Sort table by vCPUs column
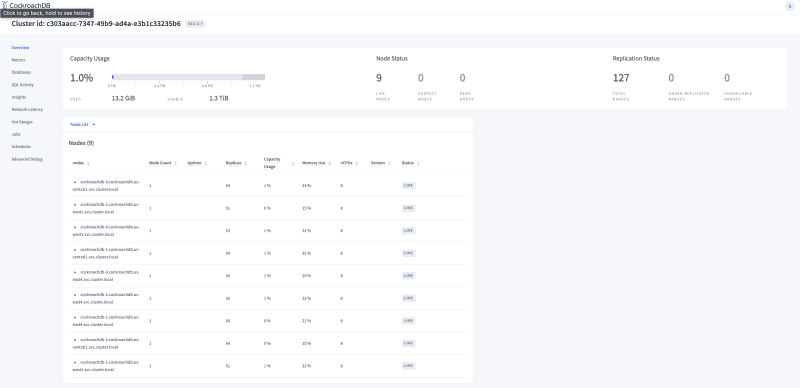 tap(349, 163)
